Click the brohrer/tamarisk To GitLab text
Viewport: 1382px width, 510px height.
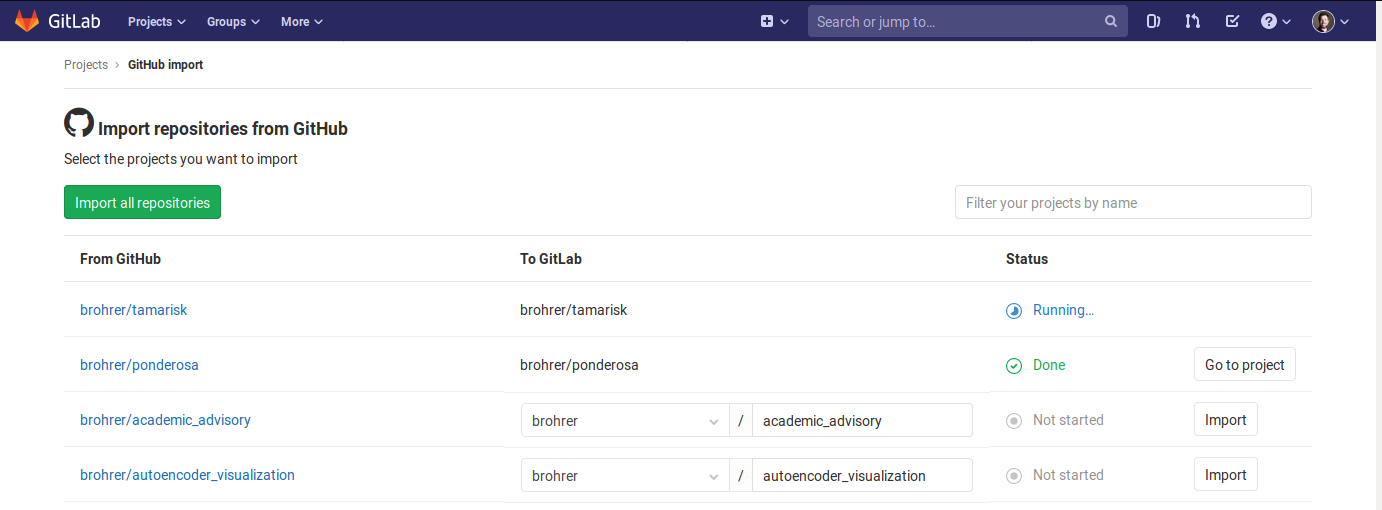click(x=574, y=310)
